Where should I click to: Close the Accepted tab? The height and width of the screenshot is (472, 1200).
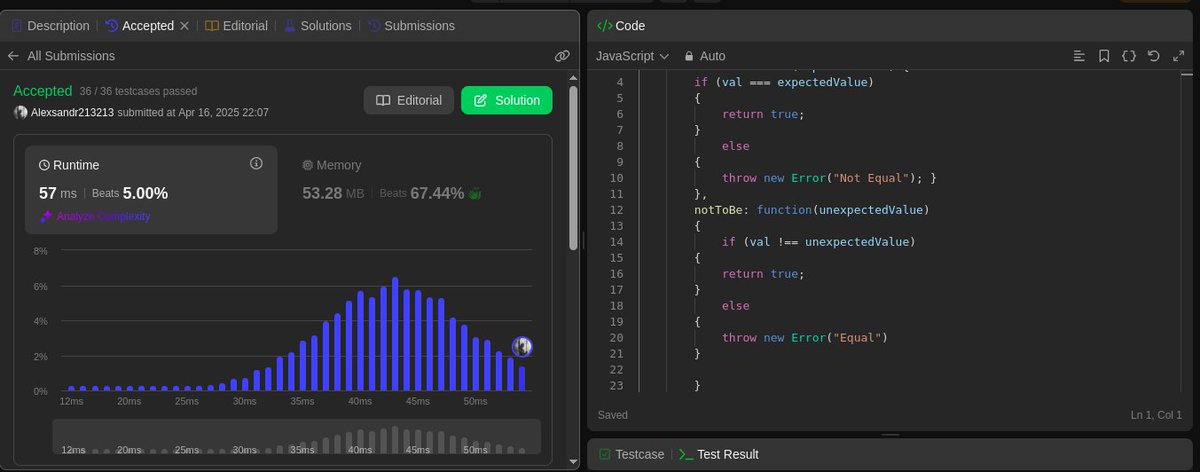tap(184, 25)
